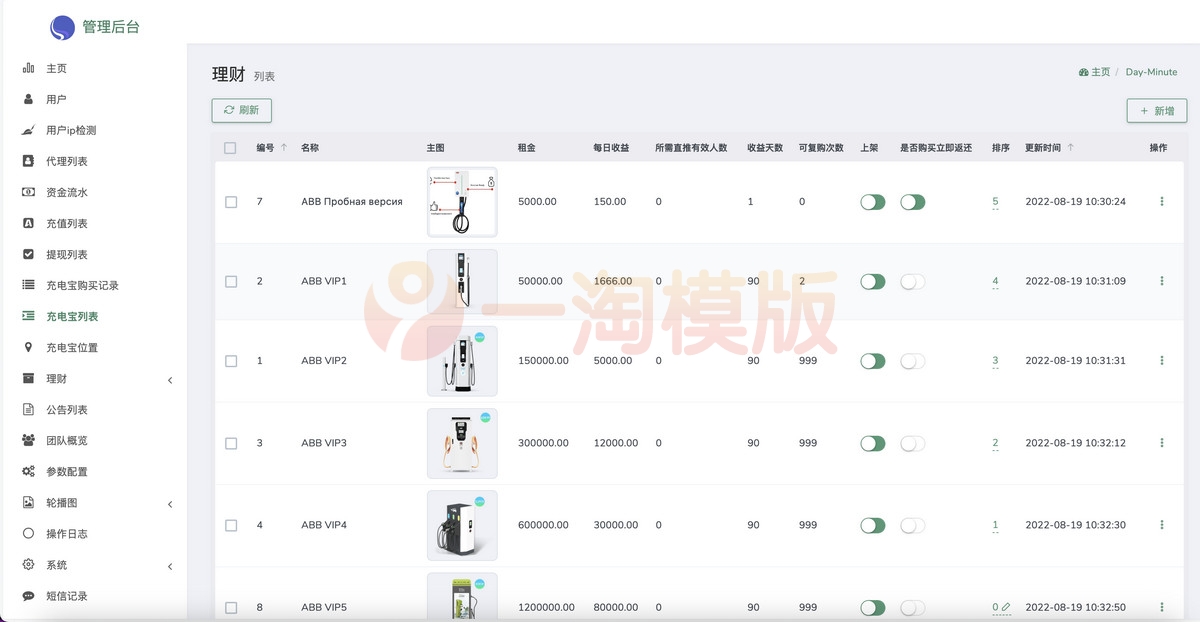Click the 短信记录 chat bubble icon
Viewport: 1200px width, 622px height.
tap(28, 596)
